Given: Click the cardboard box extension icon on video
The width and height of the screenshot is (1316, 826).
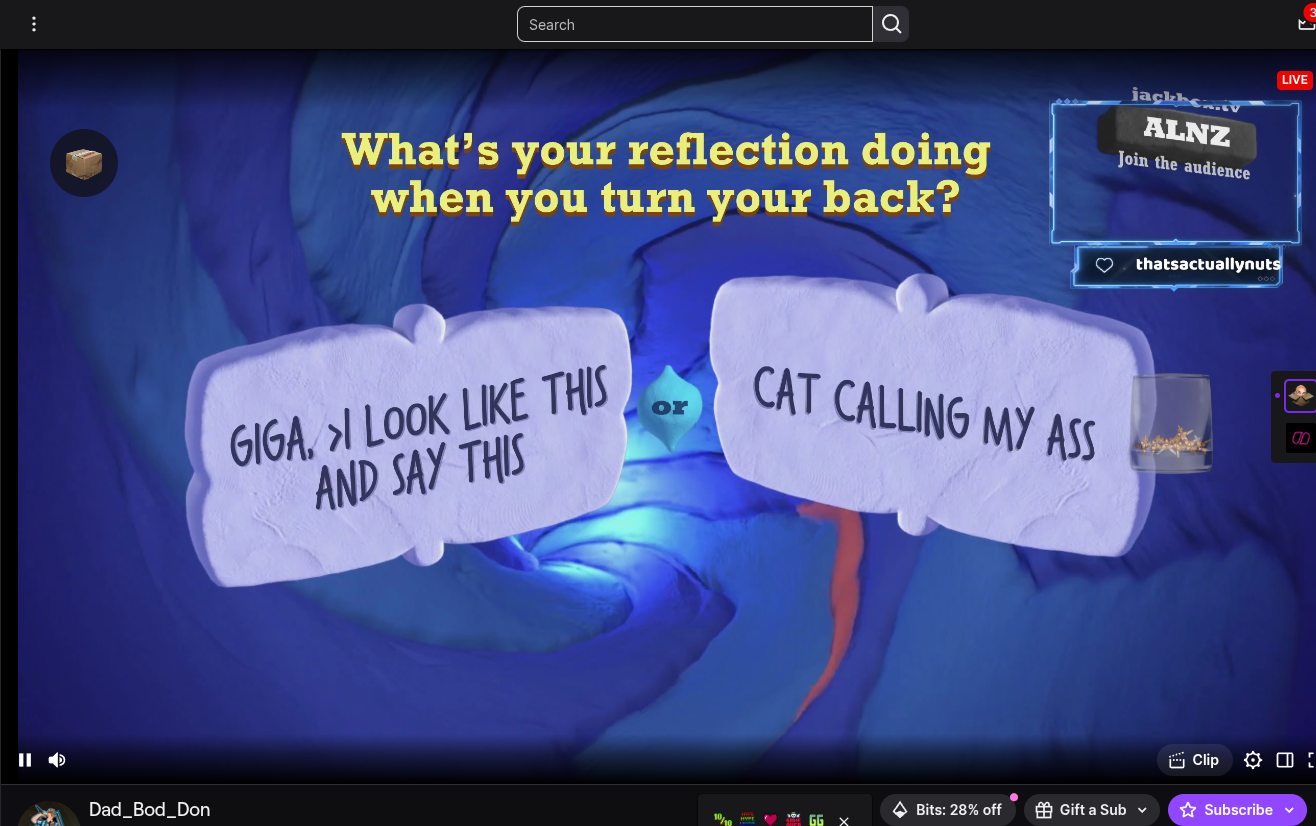Looking at the screenshot, I should [x=84, y=163].
